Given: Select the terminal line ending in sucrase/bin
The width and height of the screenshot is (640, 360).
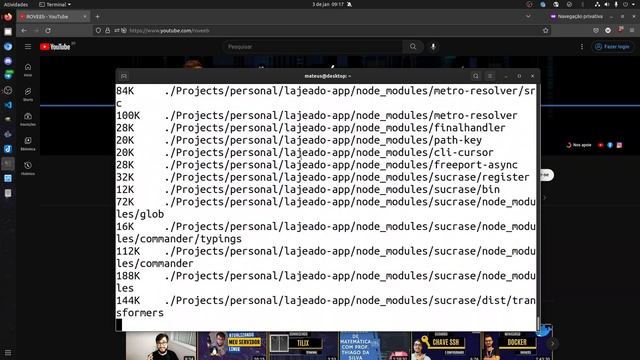Looking at the screenshot, I should coord(308,189).
